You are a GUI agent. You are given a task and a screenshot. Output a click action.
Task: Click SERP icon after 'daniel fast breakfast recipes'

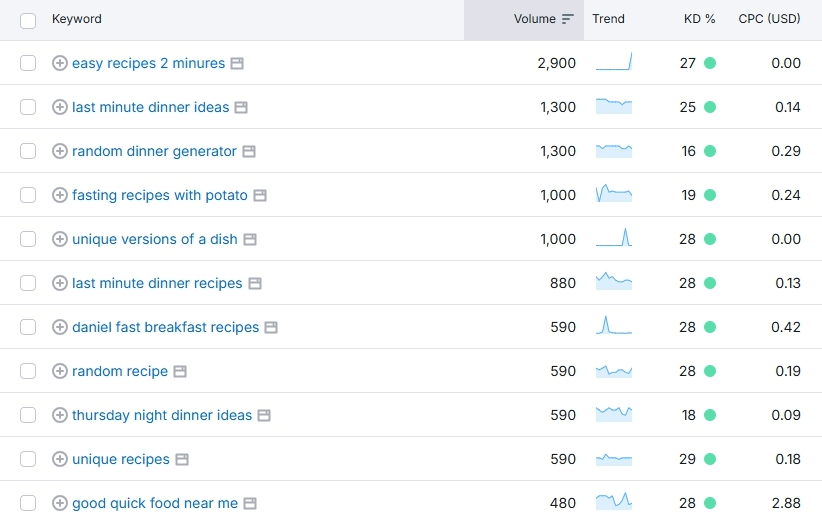(x=271, y=327)
